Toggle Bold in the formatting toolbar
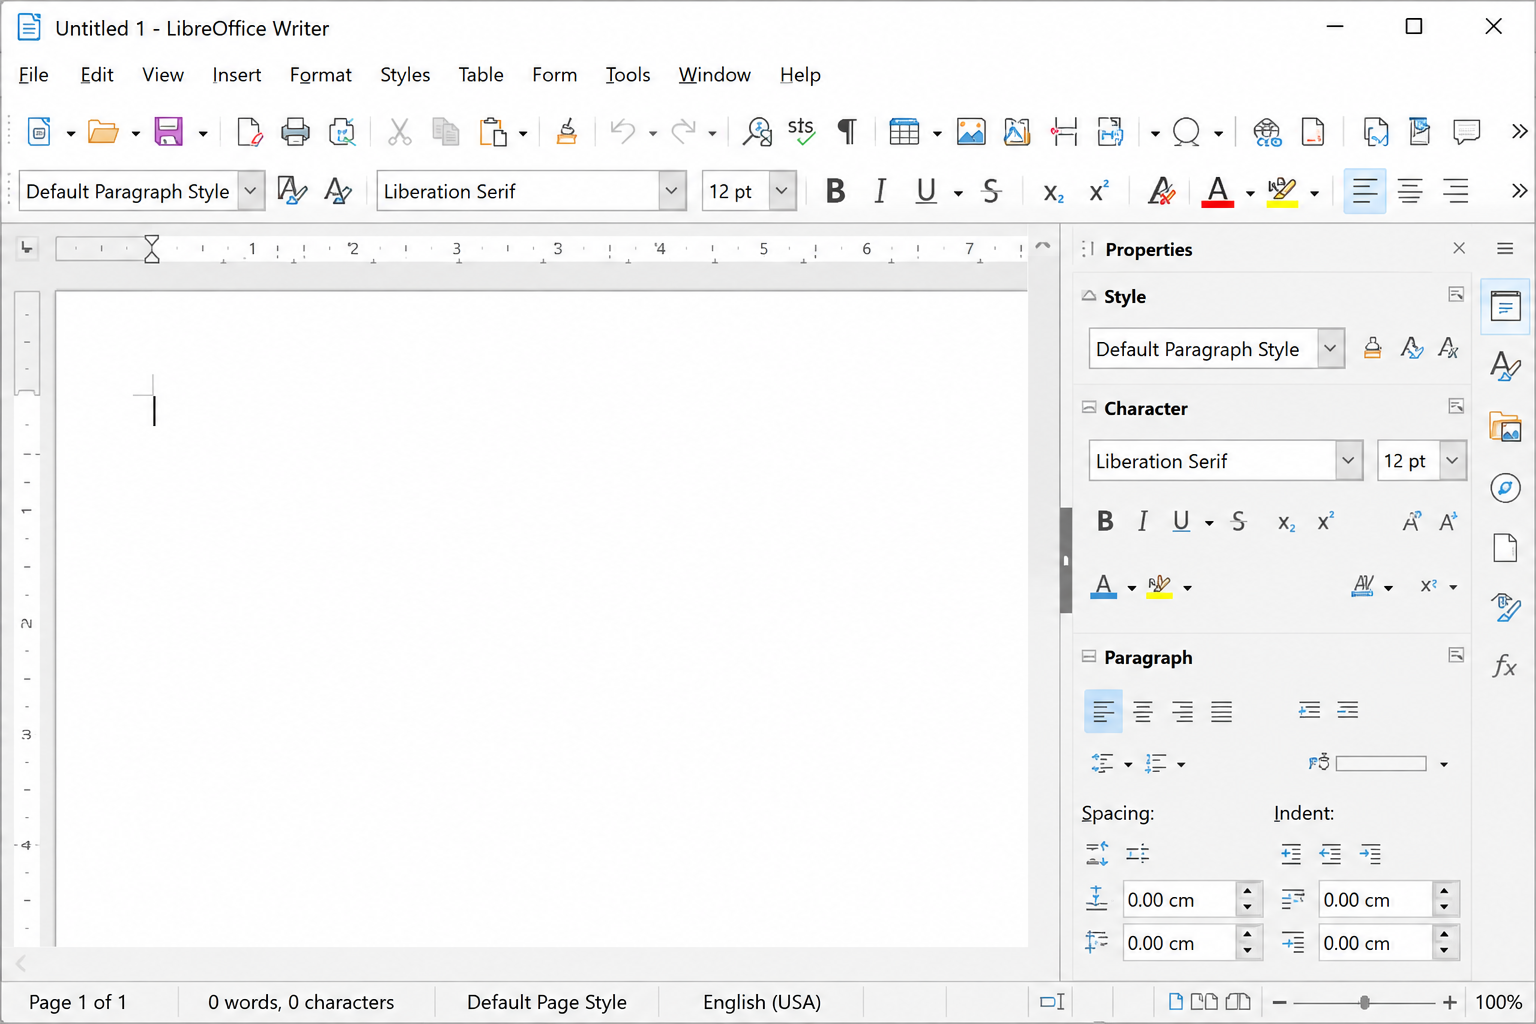This screenshot has width=1536, height=1024. coord(836,191)
